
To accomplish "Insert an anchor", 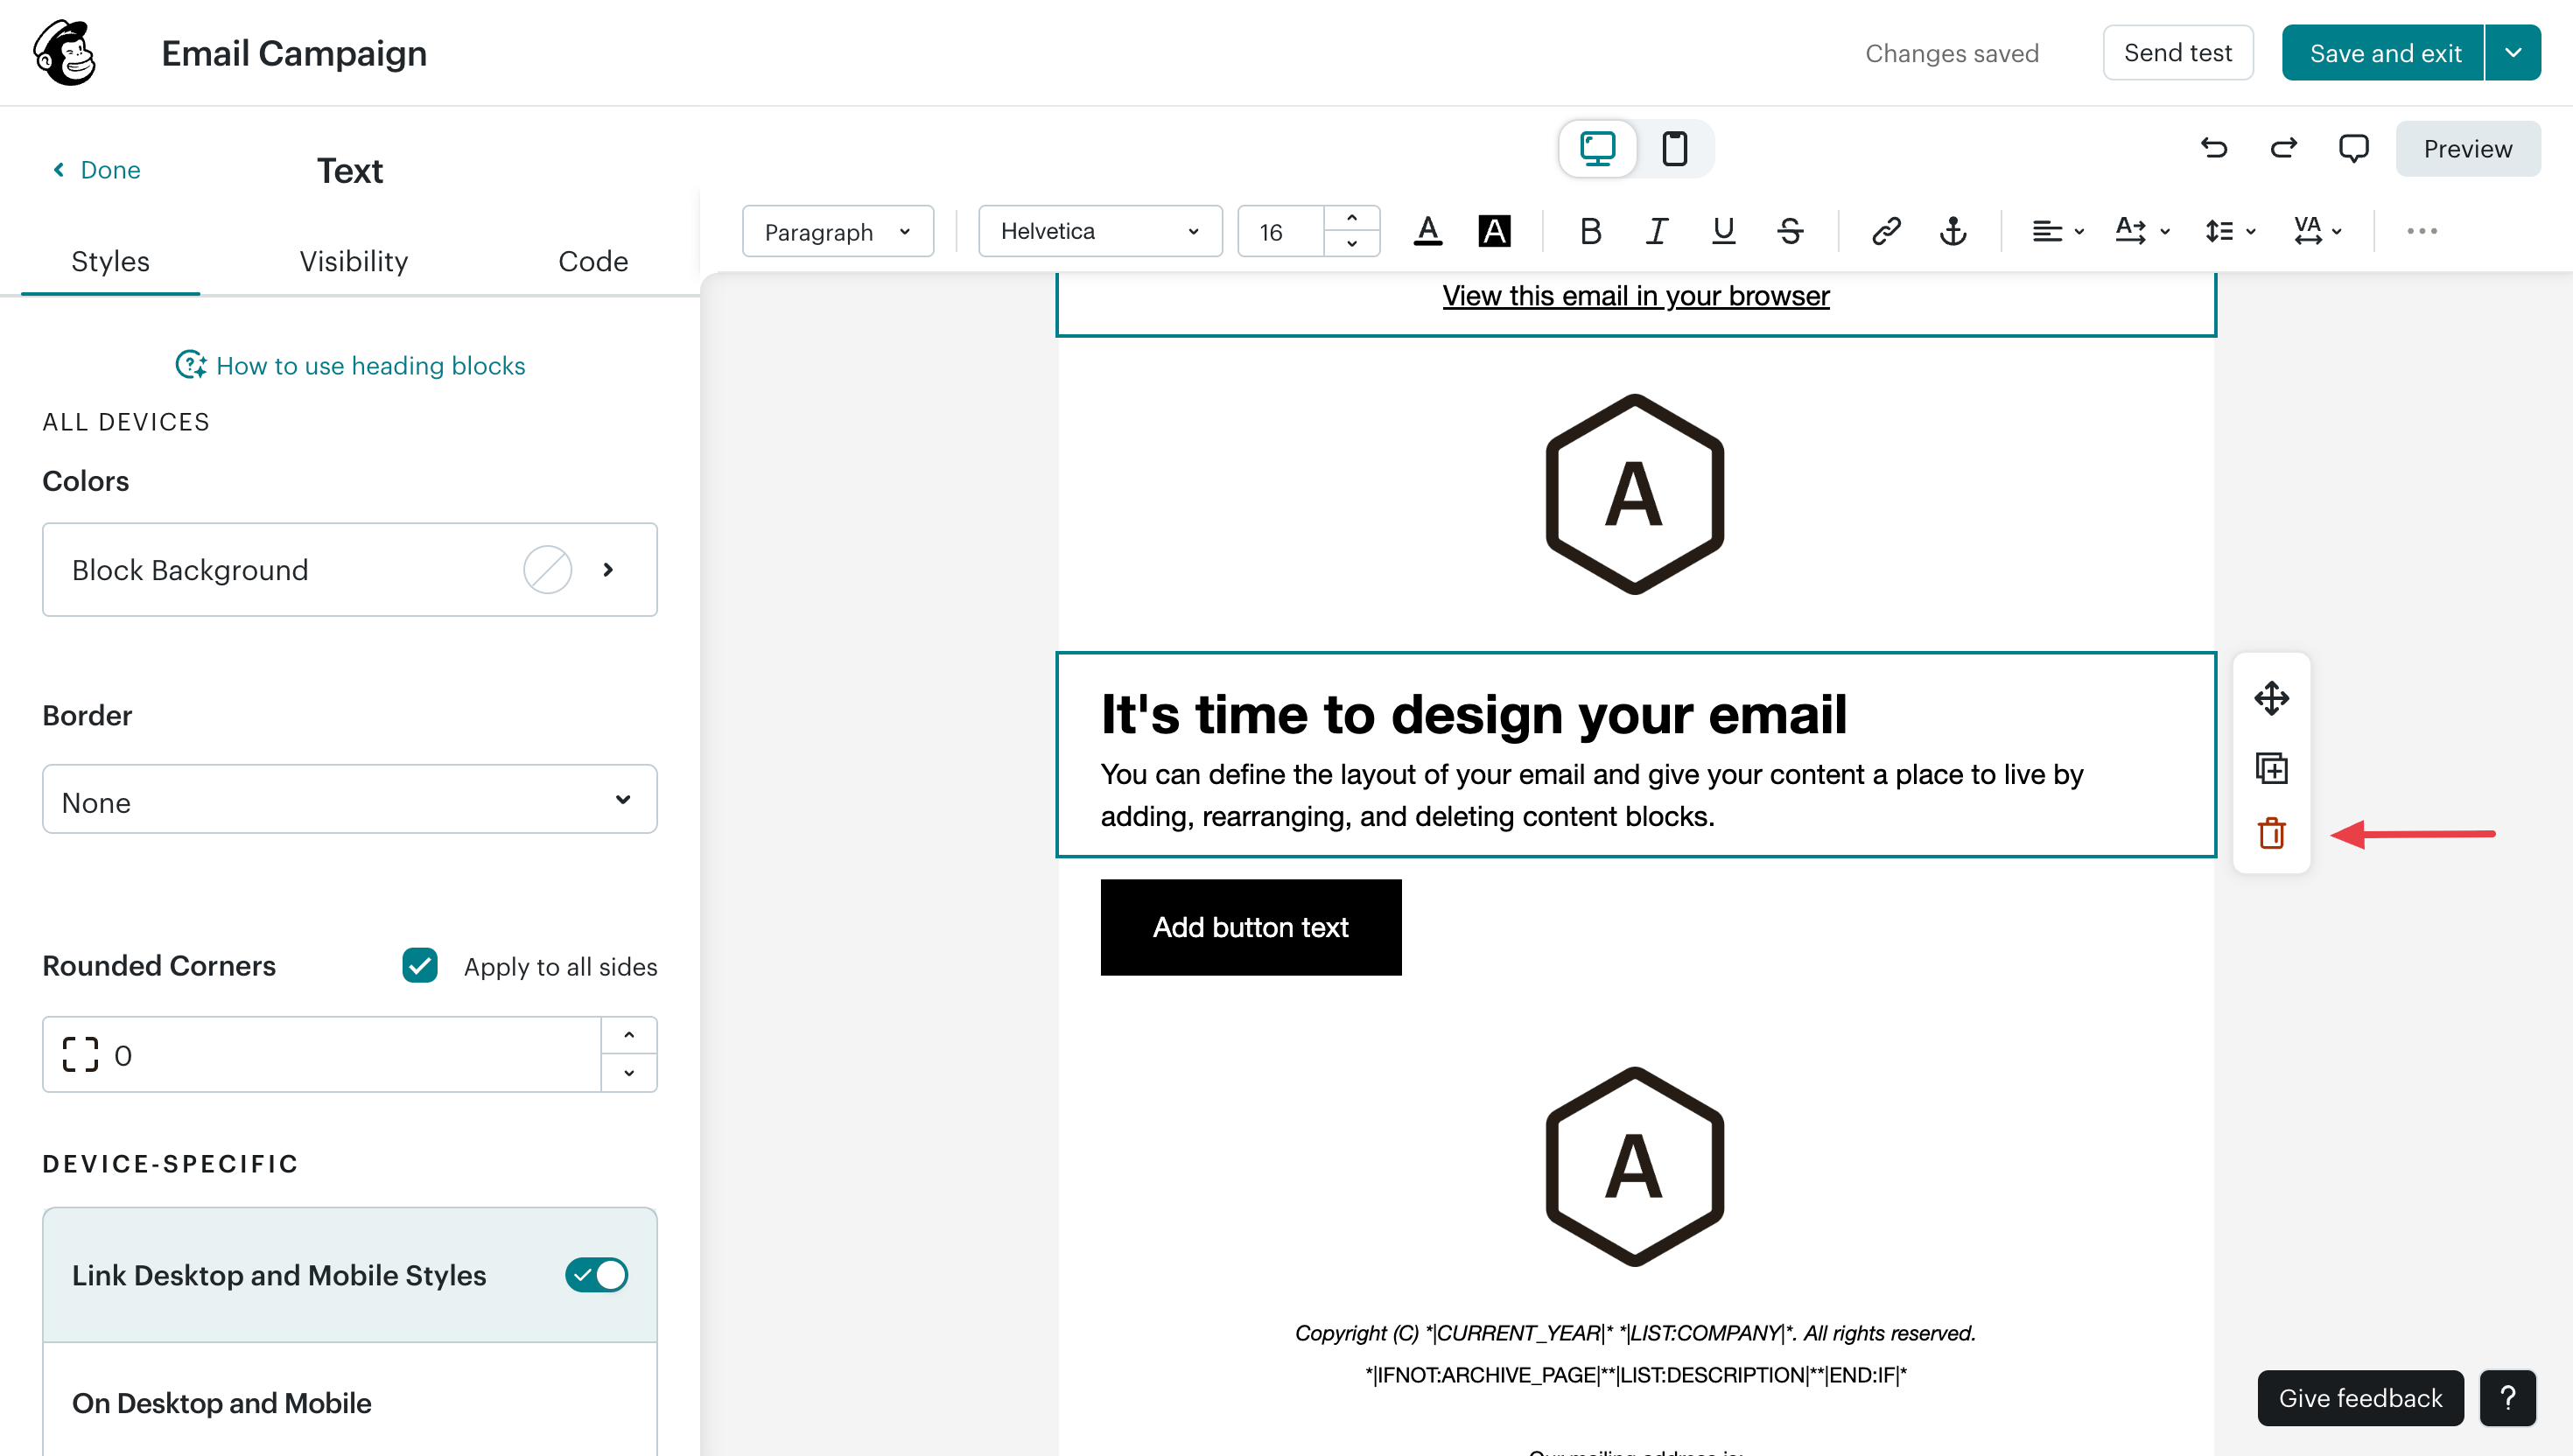I will (1953, 231).
